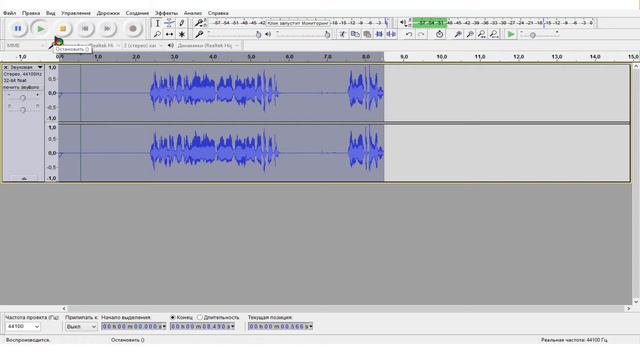This screenshot has width=640, height=360.
Task: Click the 10,0 mark on the timeline ruler
Action: [x=442, y=57]
